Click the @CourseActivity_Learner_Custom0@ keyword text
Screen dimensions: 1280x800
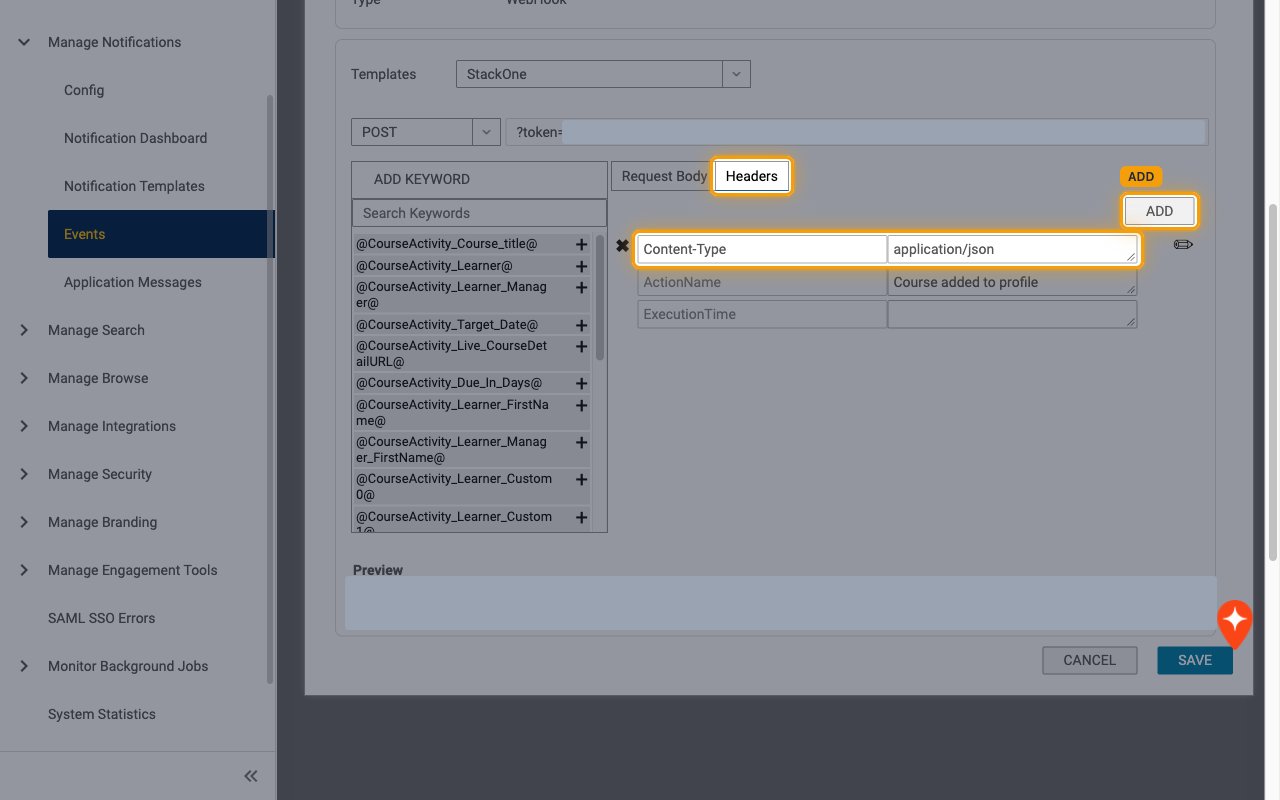[x=454, y=486]
